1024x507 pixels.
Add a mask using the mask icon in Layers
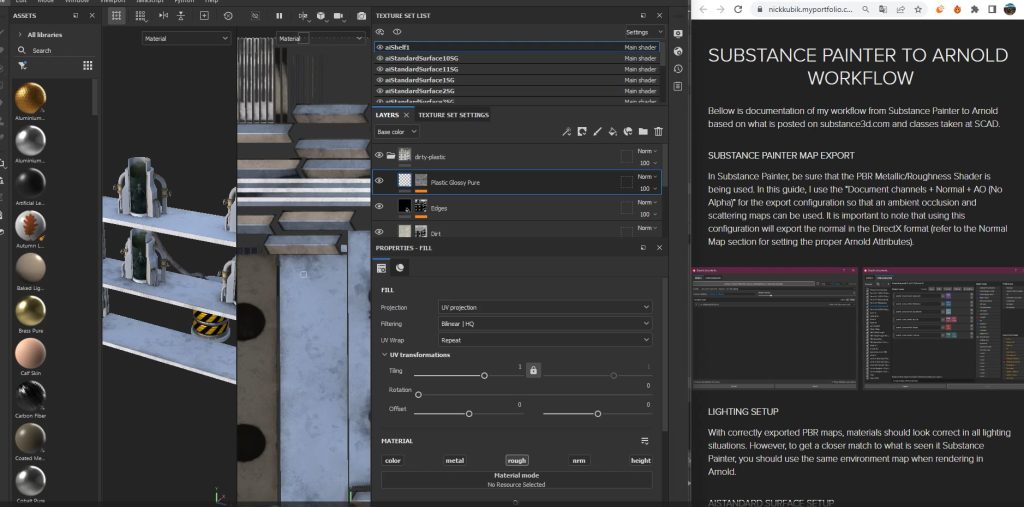(x=582, y=131)
